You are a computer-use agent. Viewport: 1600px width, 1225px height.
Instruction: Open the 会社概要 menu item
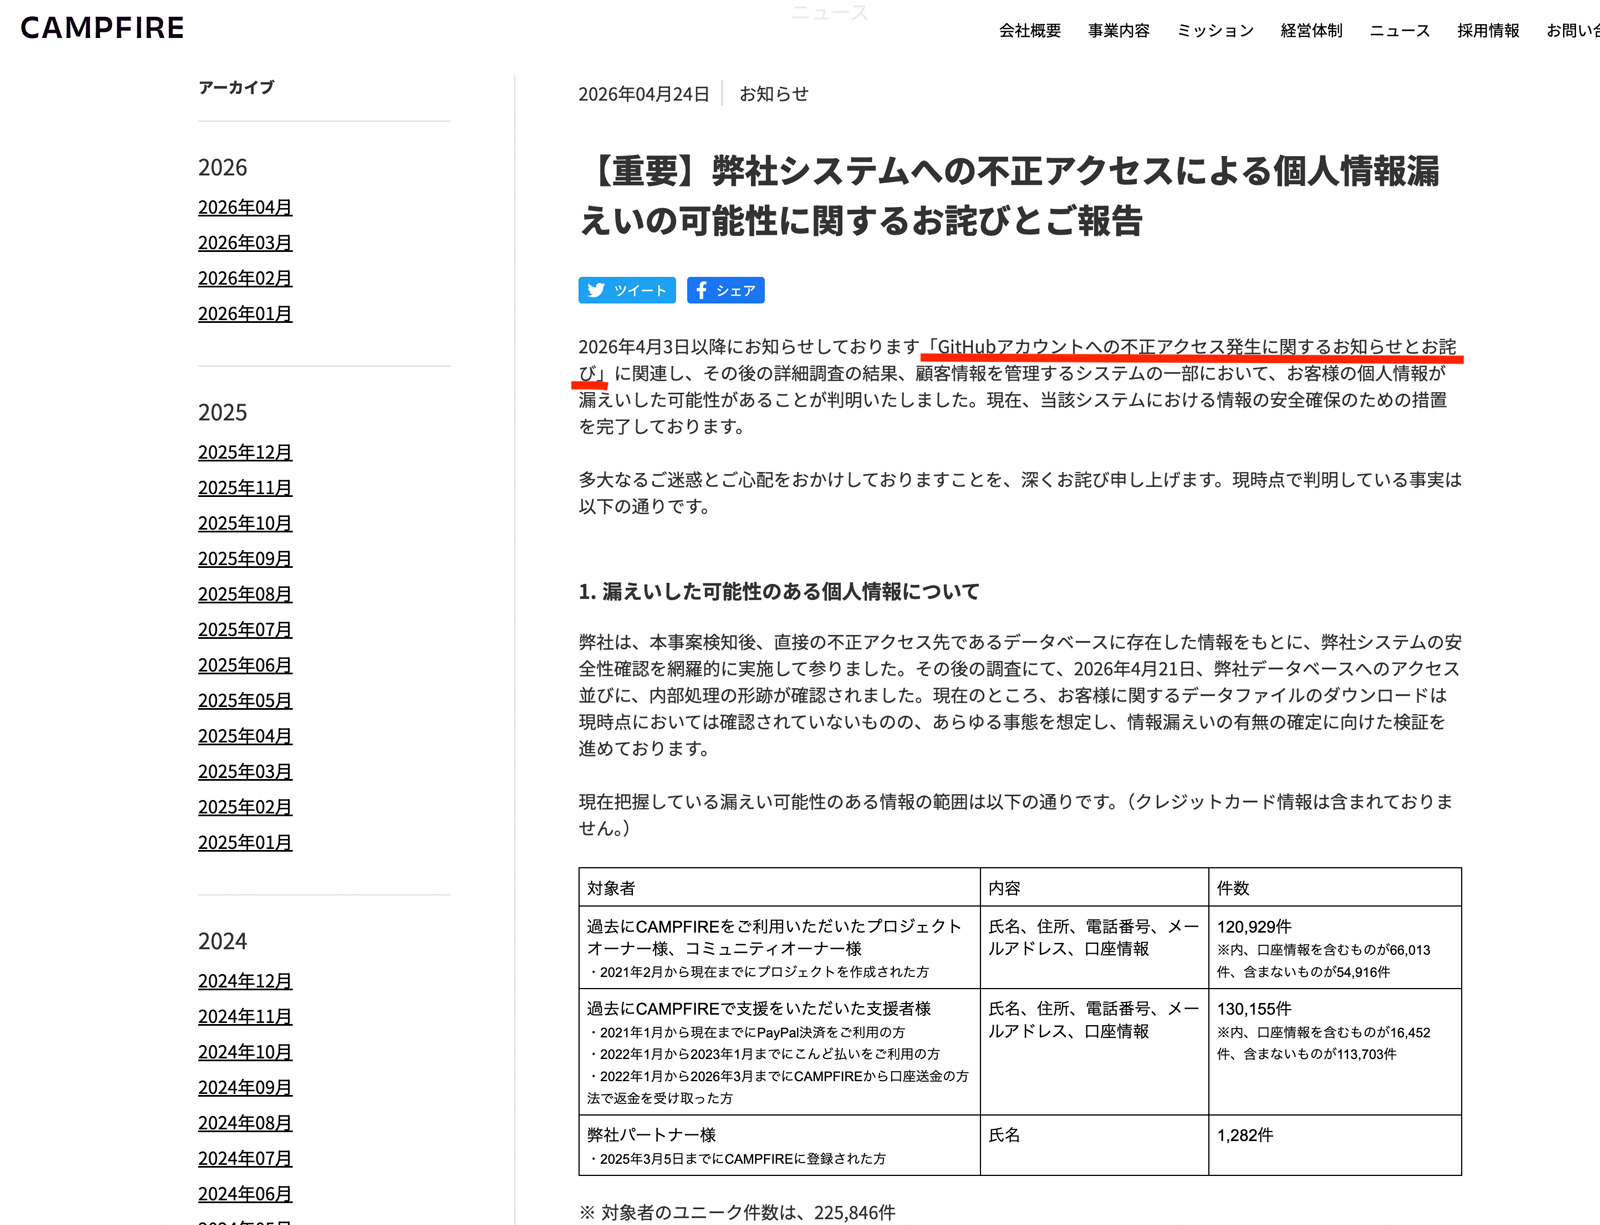tap(1030, 31)
